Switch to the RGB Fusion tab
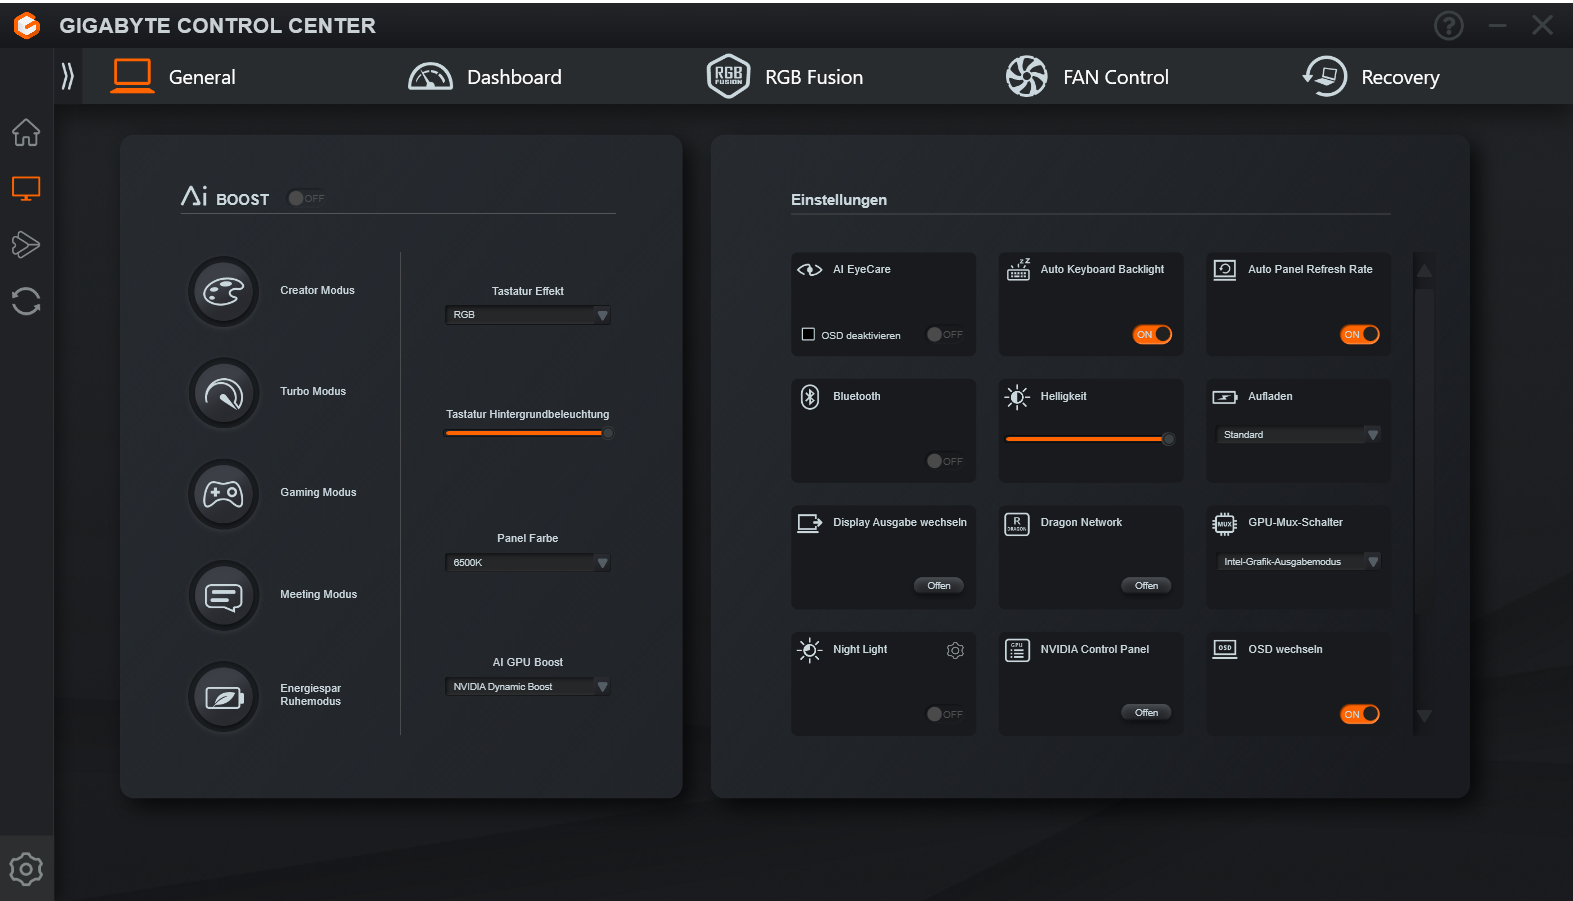Viewport: 1573px width, 901px height. [785, 77]
